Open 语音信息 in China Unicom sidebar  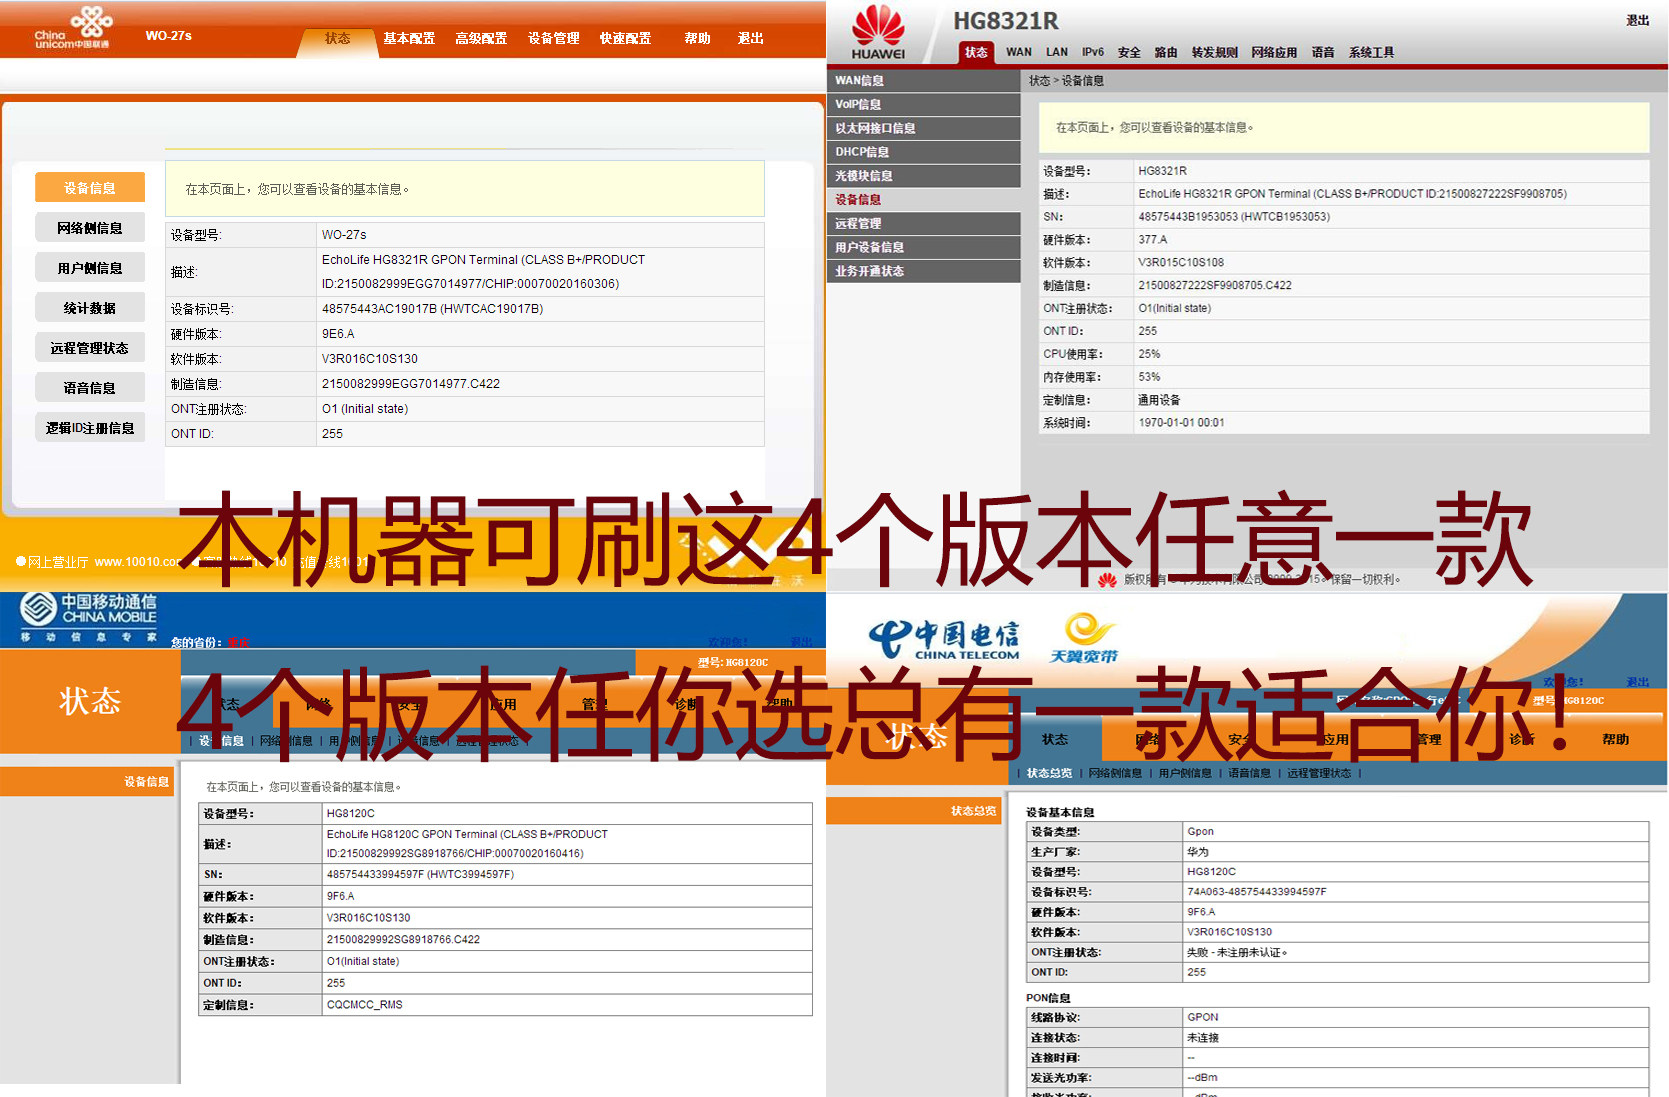(x=90, y=387)
